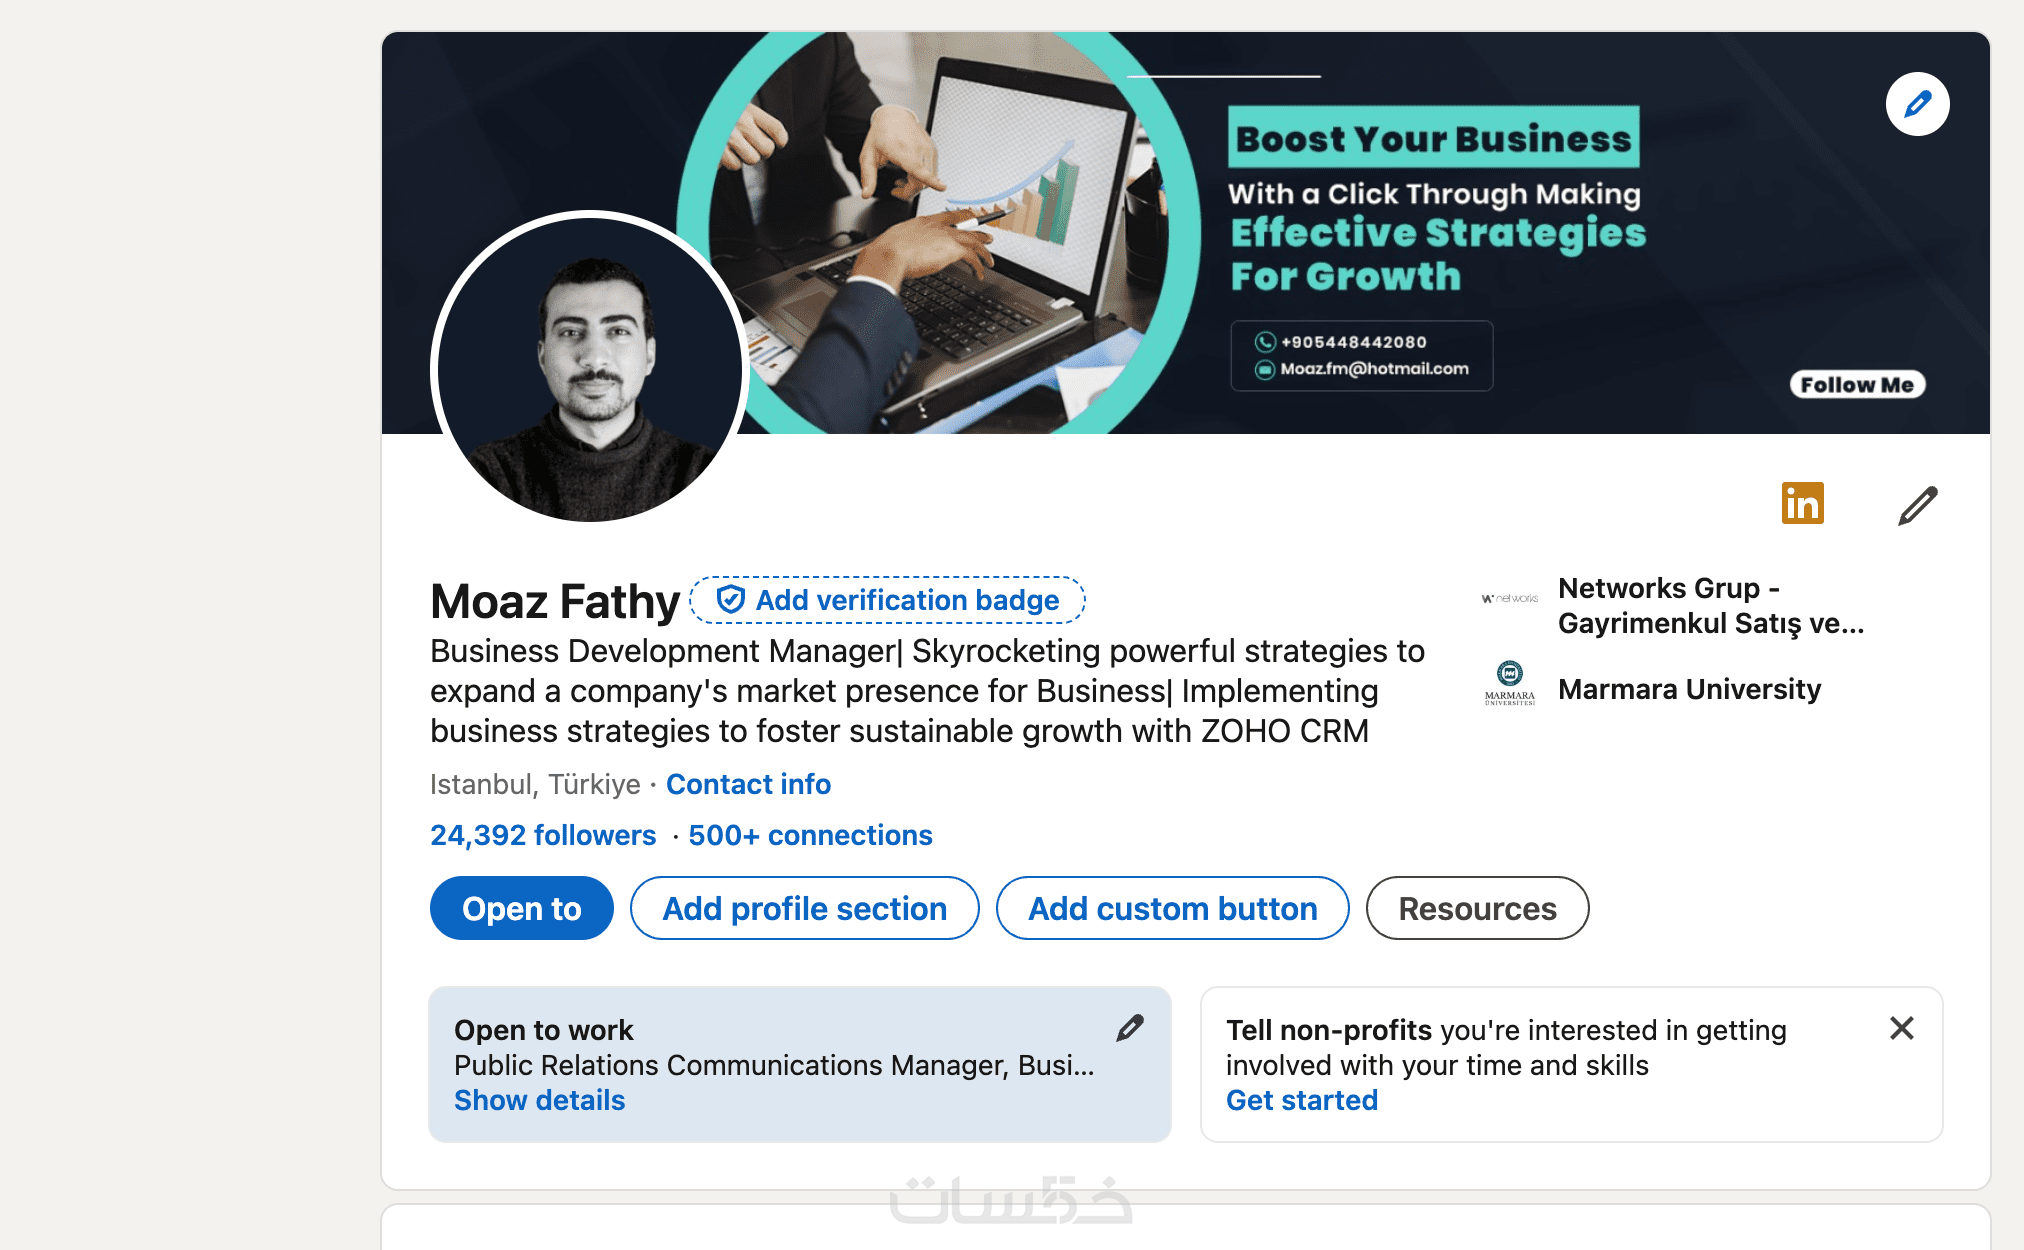Open Add profile section menu

(x=804, y=908)
